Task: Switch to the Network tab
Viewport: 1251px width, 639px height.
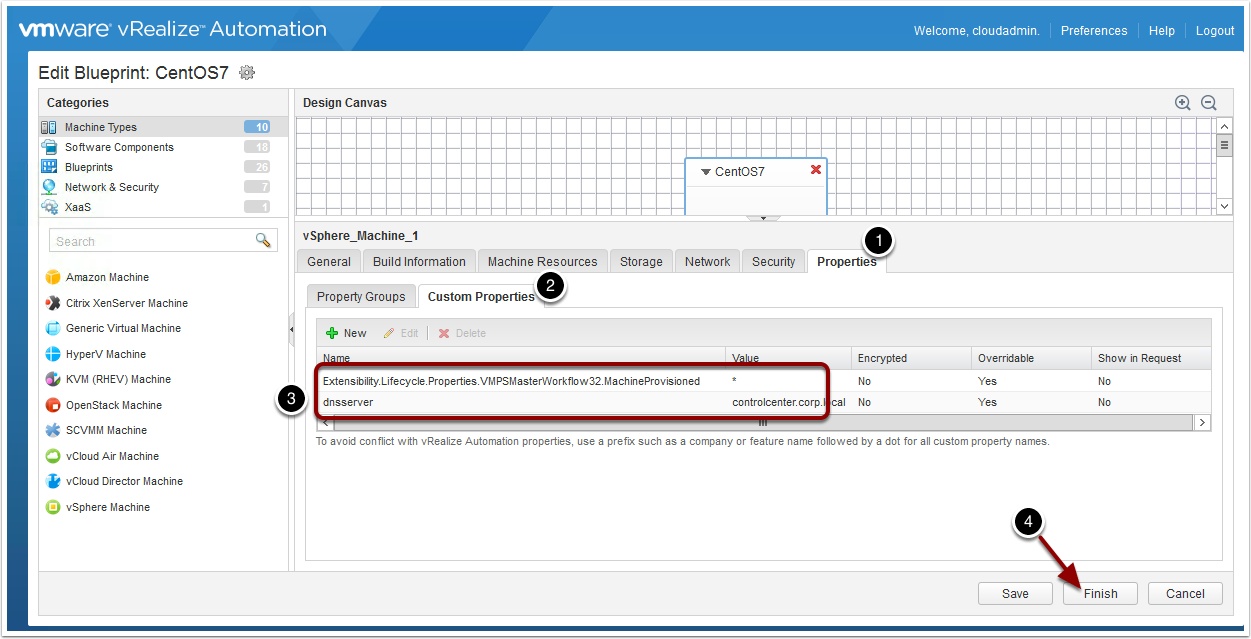Action: (x=707, y=261)
